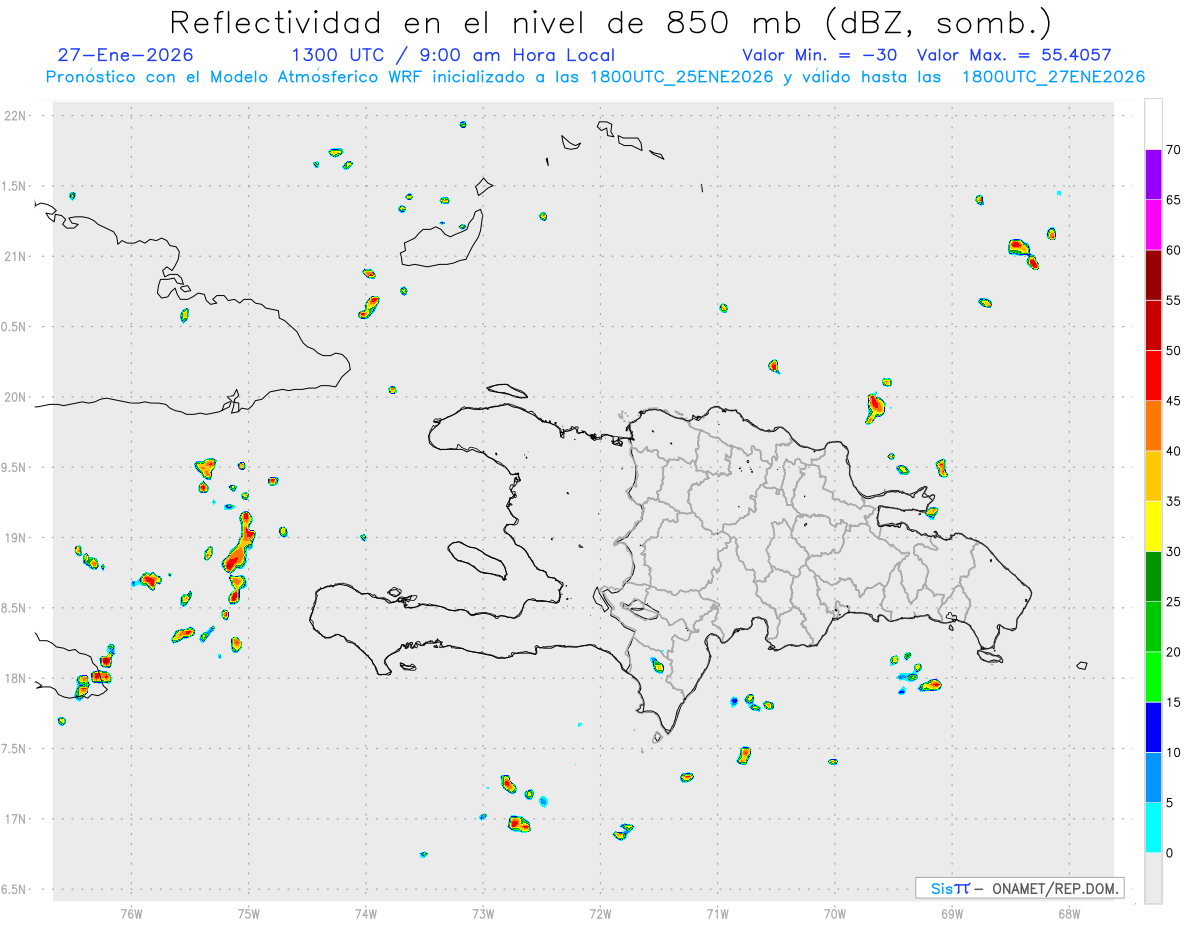Click the 'Valor Min. = -30' readout

[x=820, y=55]
